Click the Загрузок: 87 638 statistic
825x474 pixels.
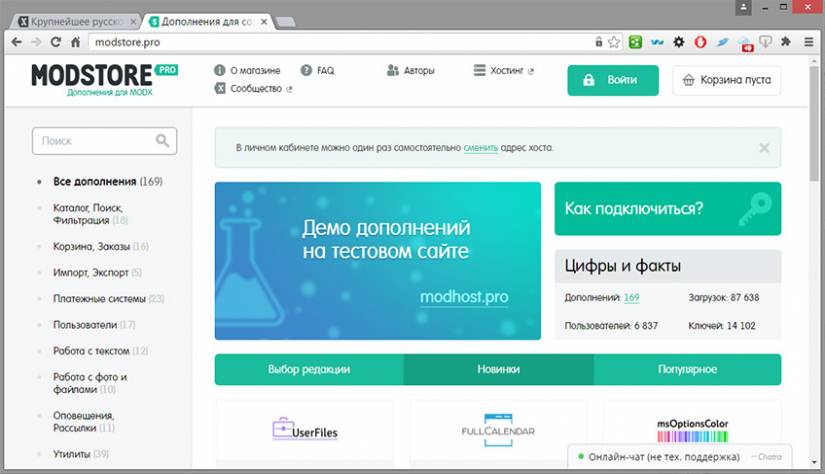click(723, 297)
